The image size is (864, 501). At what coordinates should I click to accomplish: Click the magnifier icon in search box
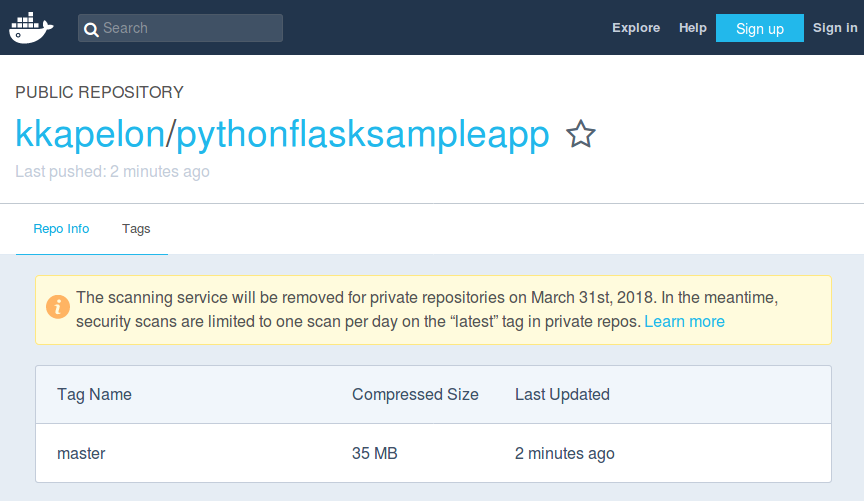tap(91, 29)
